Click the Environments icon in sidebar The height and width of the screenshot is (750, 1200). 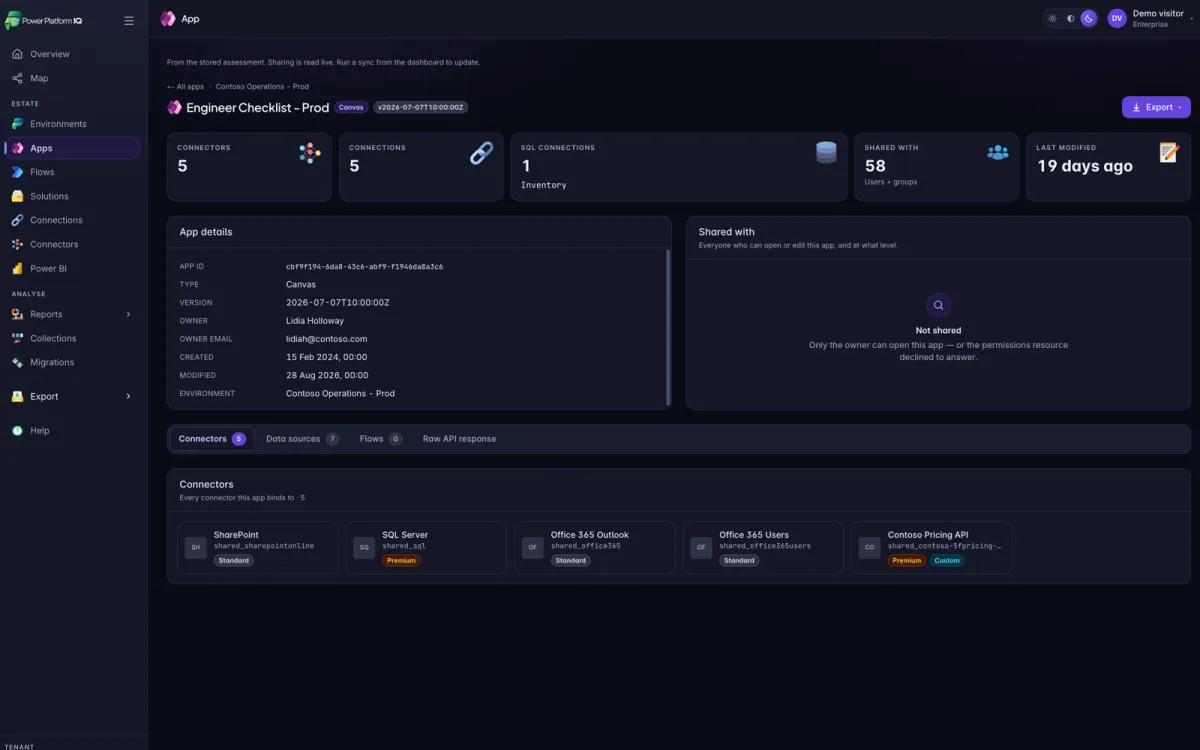coord(18,124)
